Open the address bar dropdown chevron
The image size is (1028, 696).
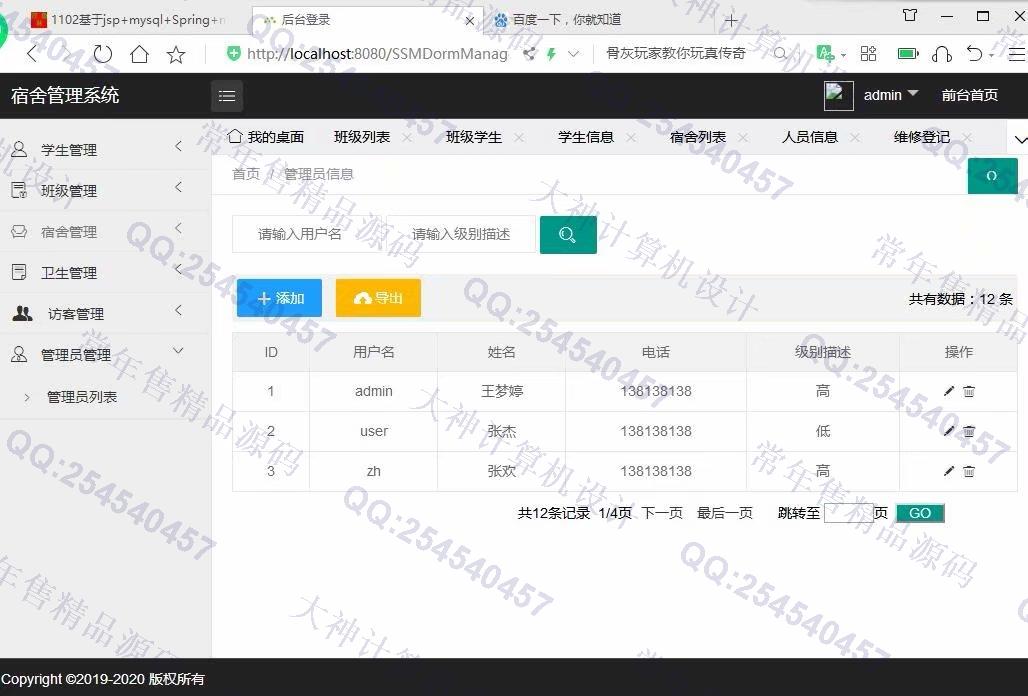pos(574,54)
